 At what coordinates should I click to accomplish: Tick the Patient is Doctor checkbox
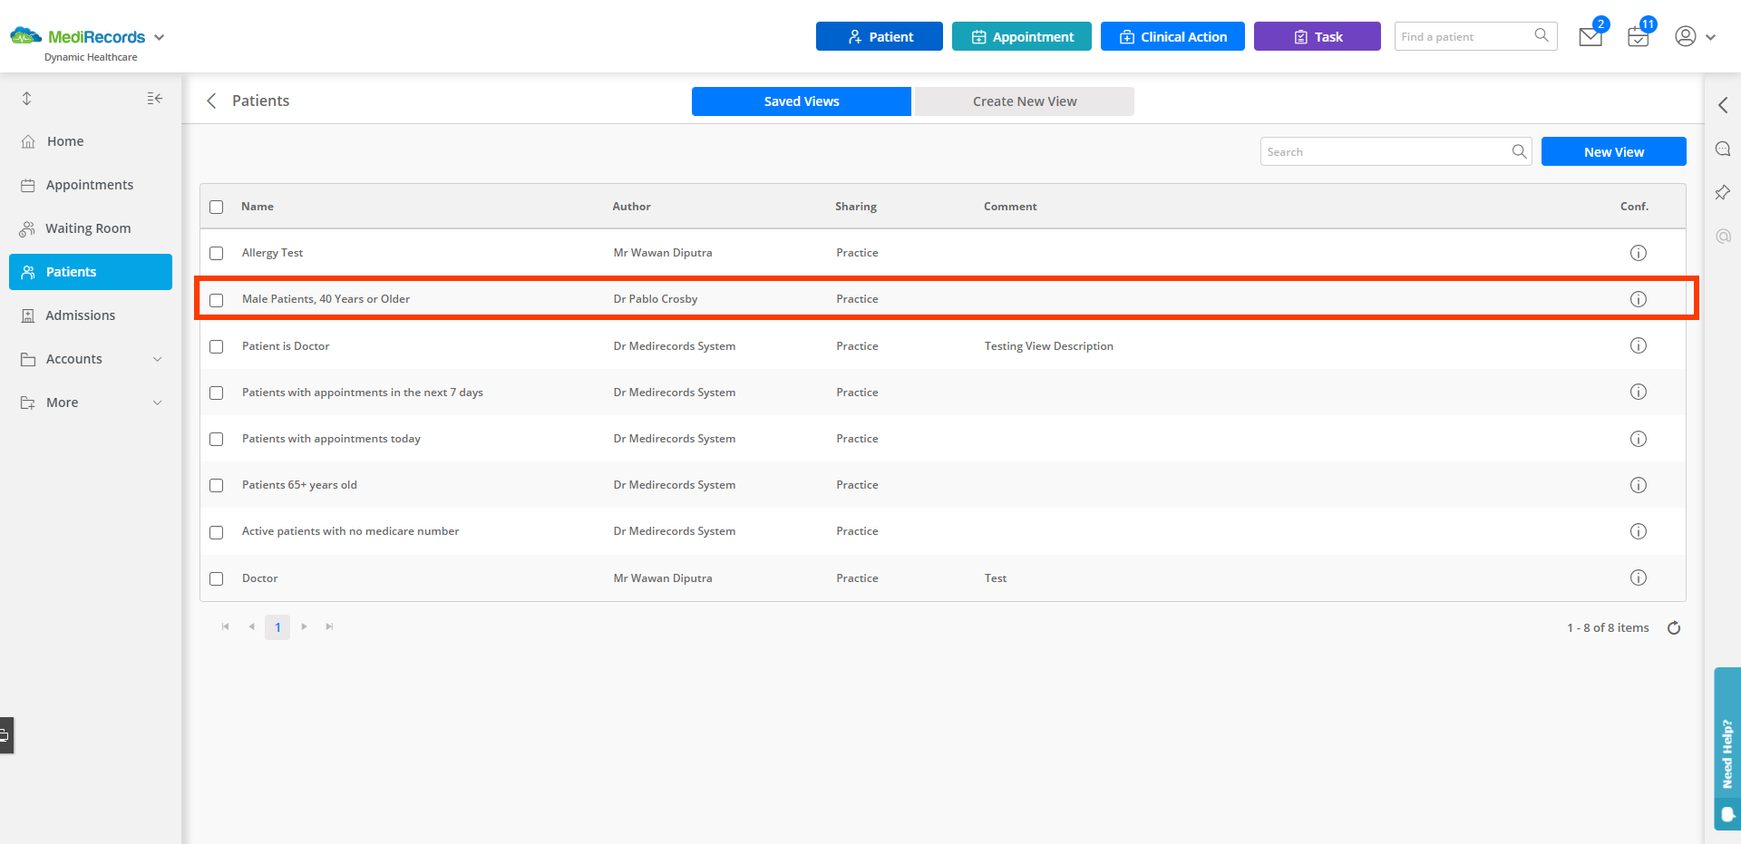[x=216, y=346]
